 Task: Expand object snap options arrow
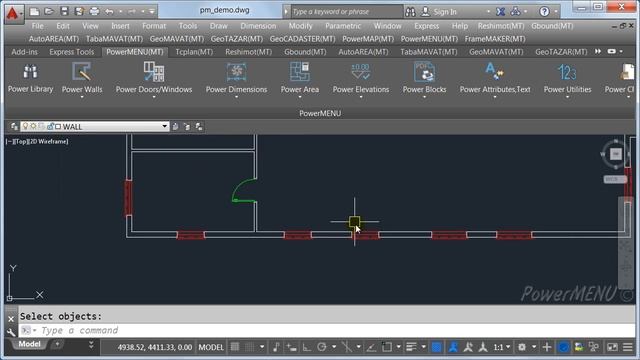(398, 347)
